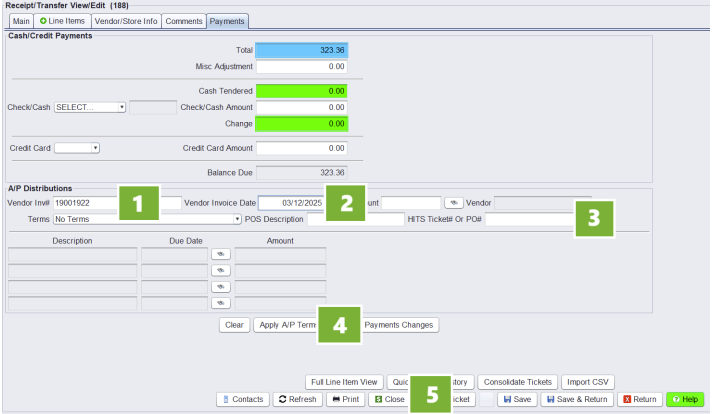
Task: Click the Clear button
Action: click(x=234, y=325)
